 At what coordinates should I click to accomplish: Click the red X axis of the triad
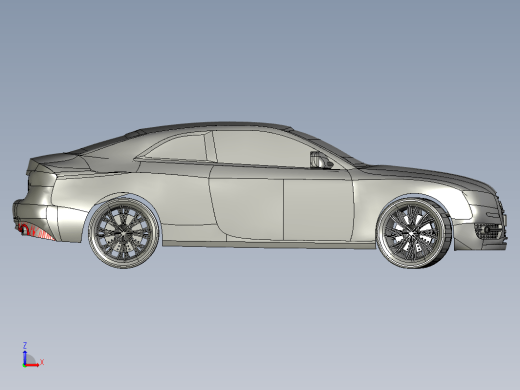coord(32,365)
